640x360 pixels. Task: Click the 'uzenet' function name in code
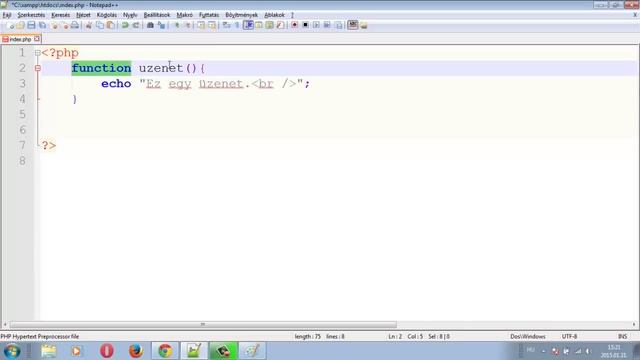pos(161,68)
